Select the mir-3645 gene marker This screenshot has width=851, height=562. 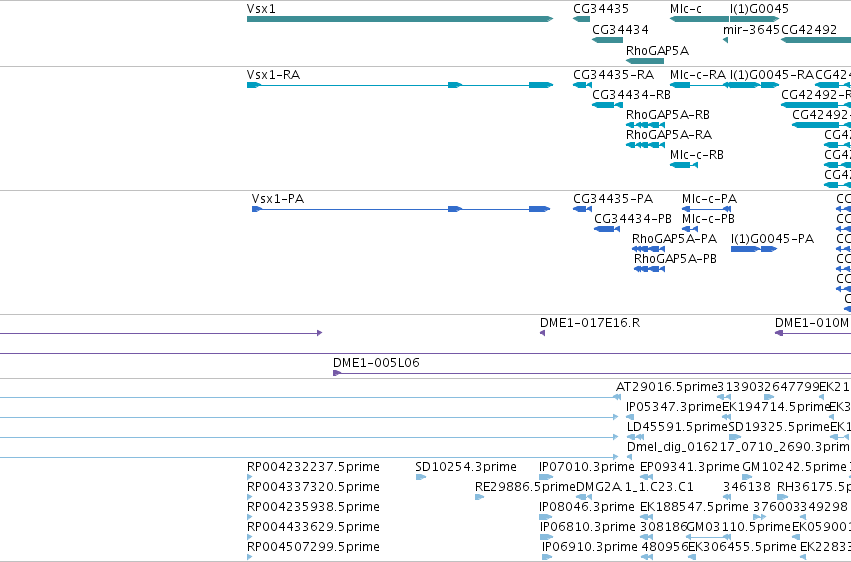725,40
